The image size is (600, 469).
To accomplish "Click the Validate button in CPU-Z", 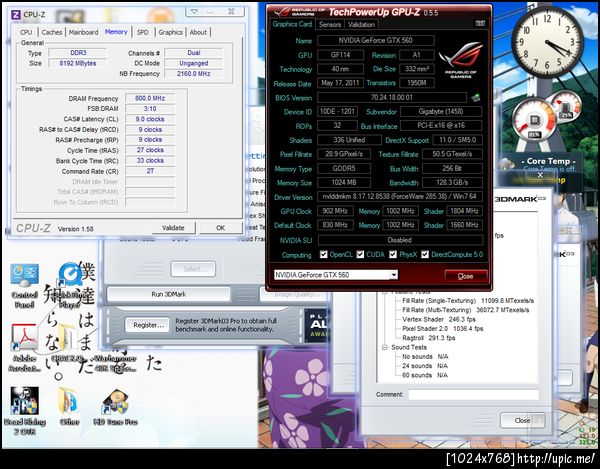I will [173, 228].
